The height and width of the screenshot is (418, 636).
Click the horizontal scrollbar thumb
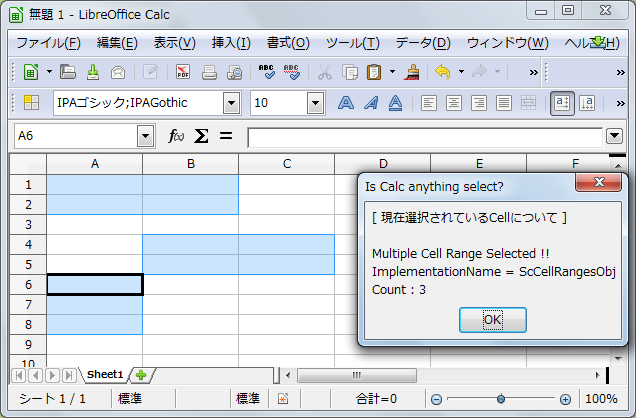[357, 375]
